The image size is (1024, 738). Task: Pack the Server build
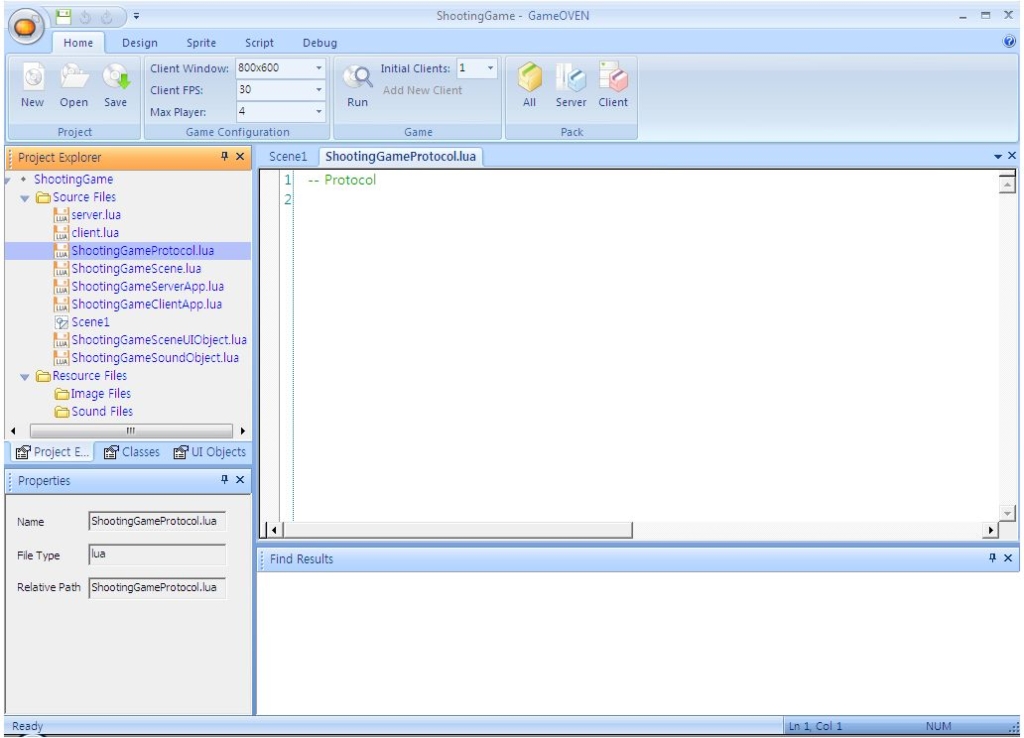(571, 85)
